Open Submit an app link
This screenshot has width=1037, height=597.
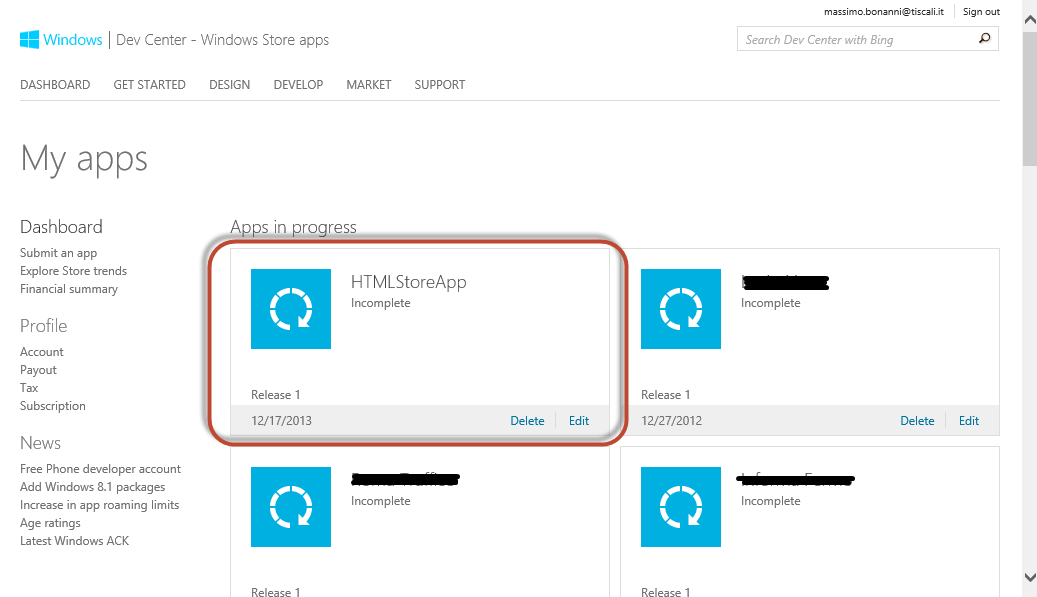pos(59,253)
